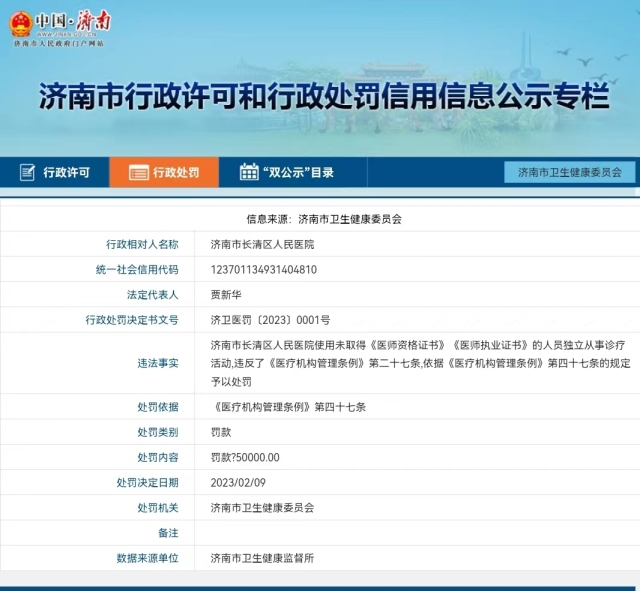The image size is (640, 591).
Task: Click the 行政许可 notepad icon
Action: tap(27, 173)
